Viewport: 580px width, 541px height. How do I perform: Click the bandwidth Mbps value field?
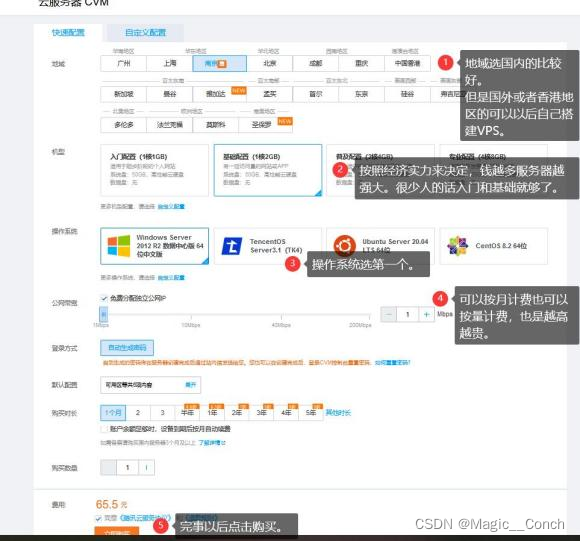click(x=408, y=314)
